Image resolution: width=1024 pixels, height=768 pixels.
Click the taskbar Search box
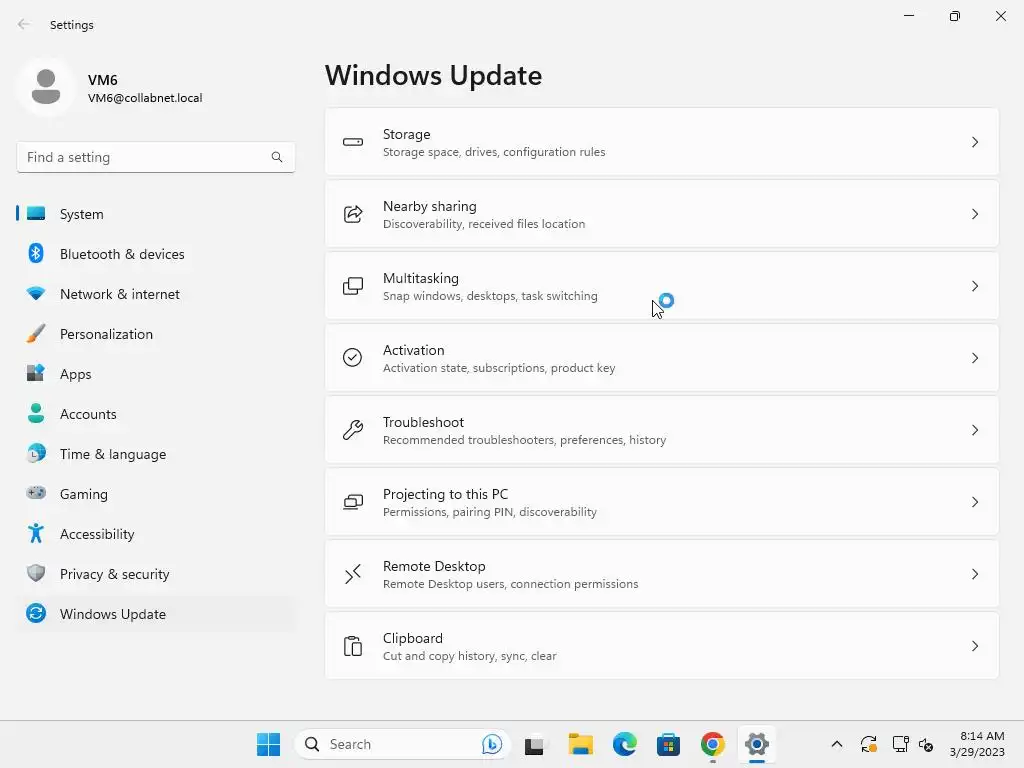coord(402,744)
